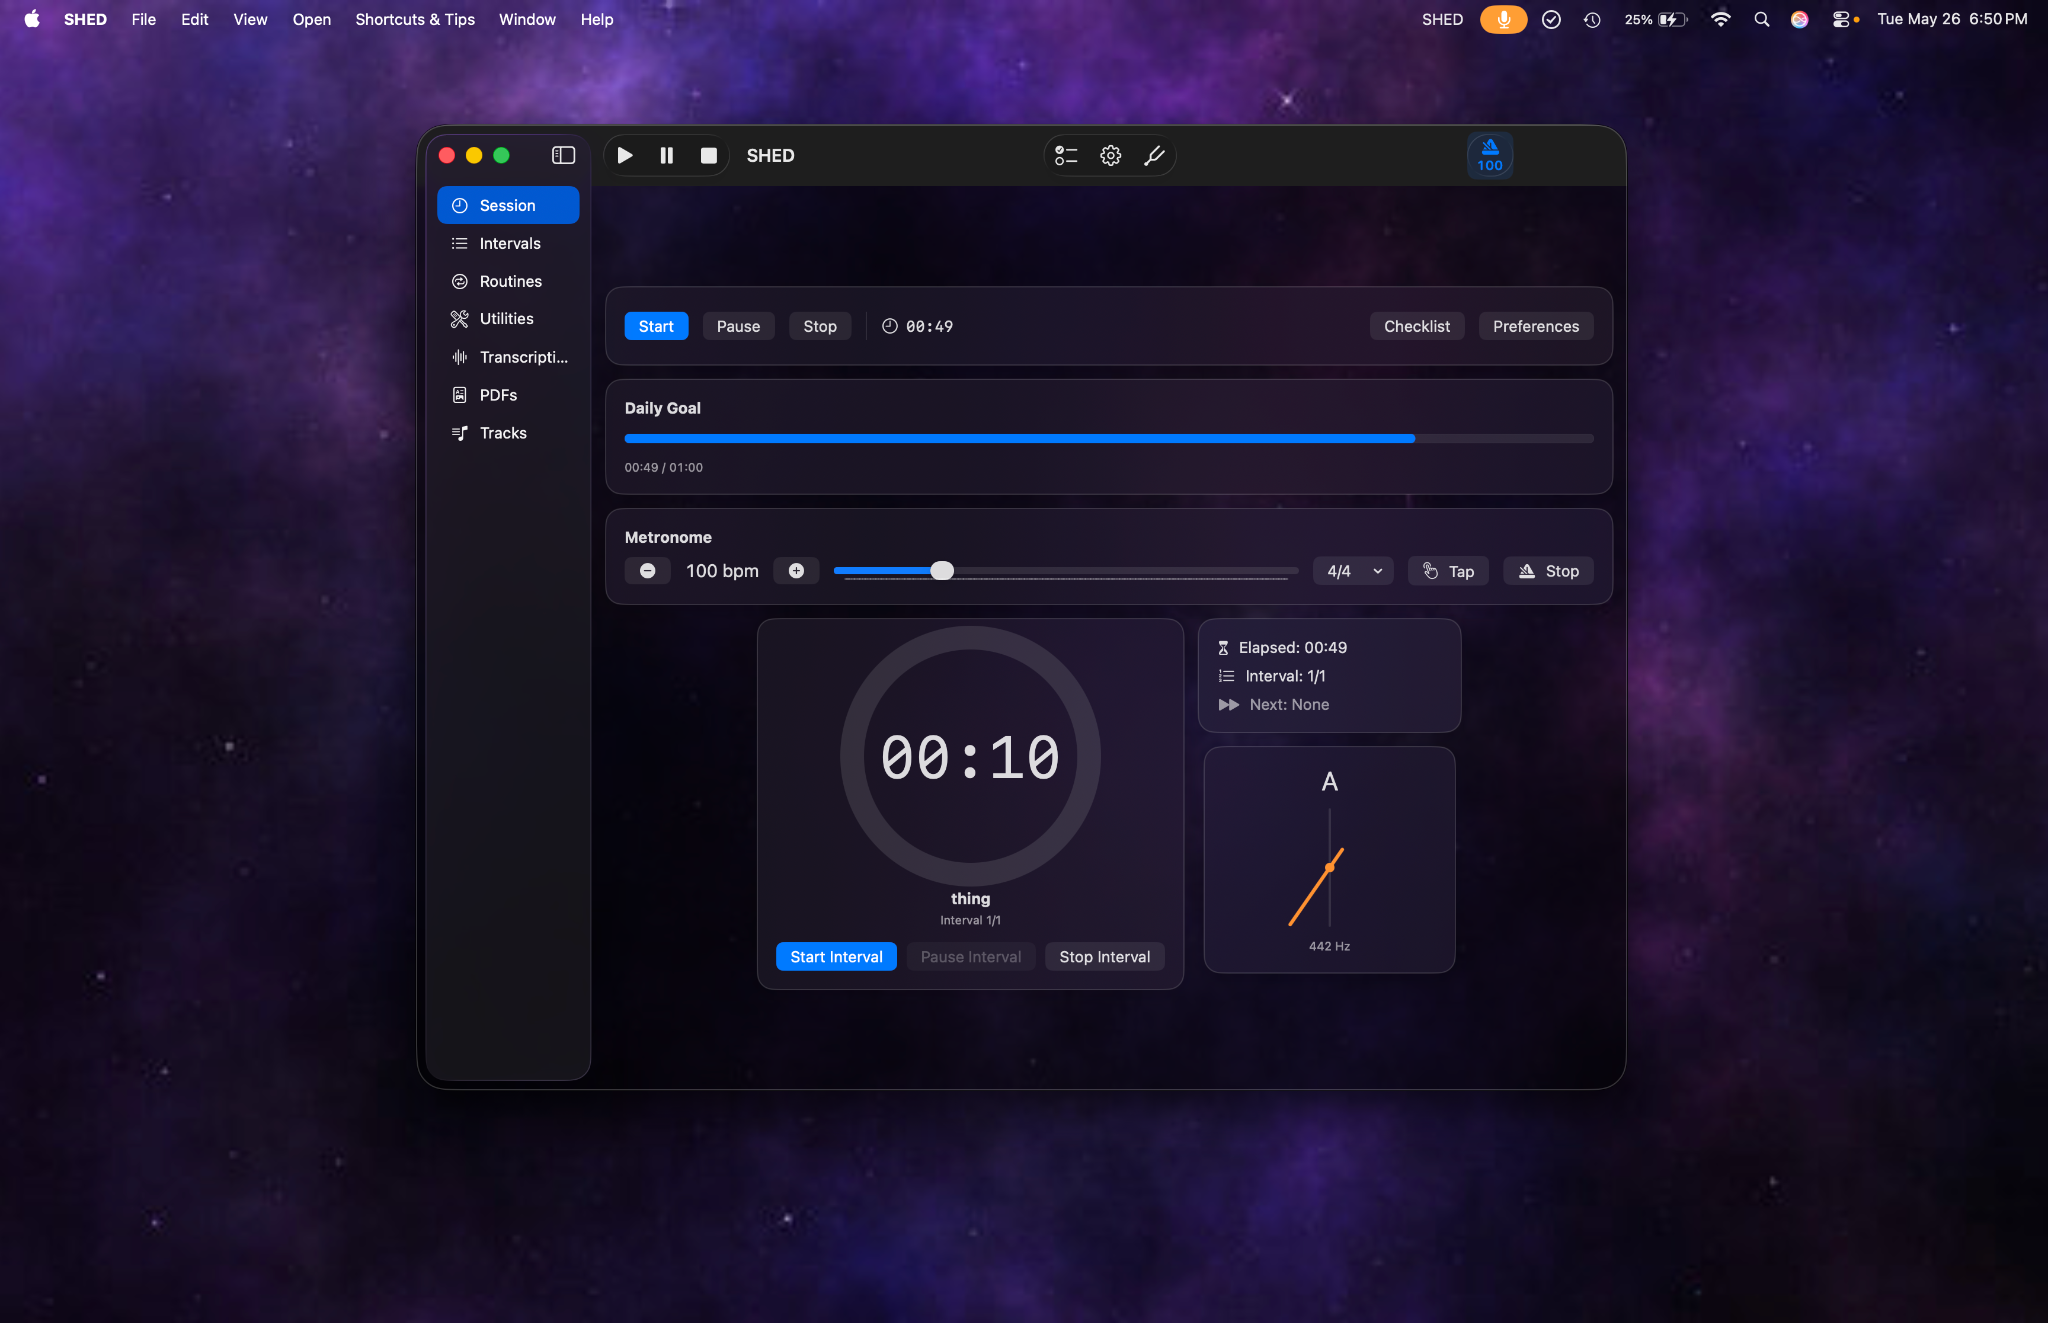
Task: Open the 4/4 time signature dropdown
Action: pos(1353,571)
